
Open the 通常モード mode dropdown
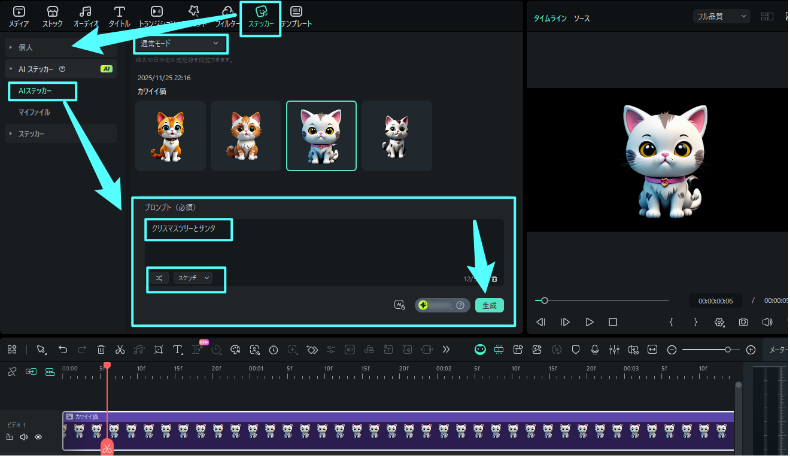coord(180,44)
